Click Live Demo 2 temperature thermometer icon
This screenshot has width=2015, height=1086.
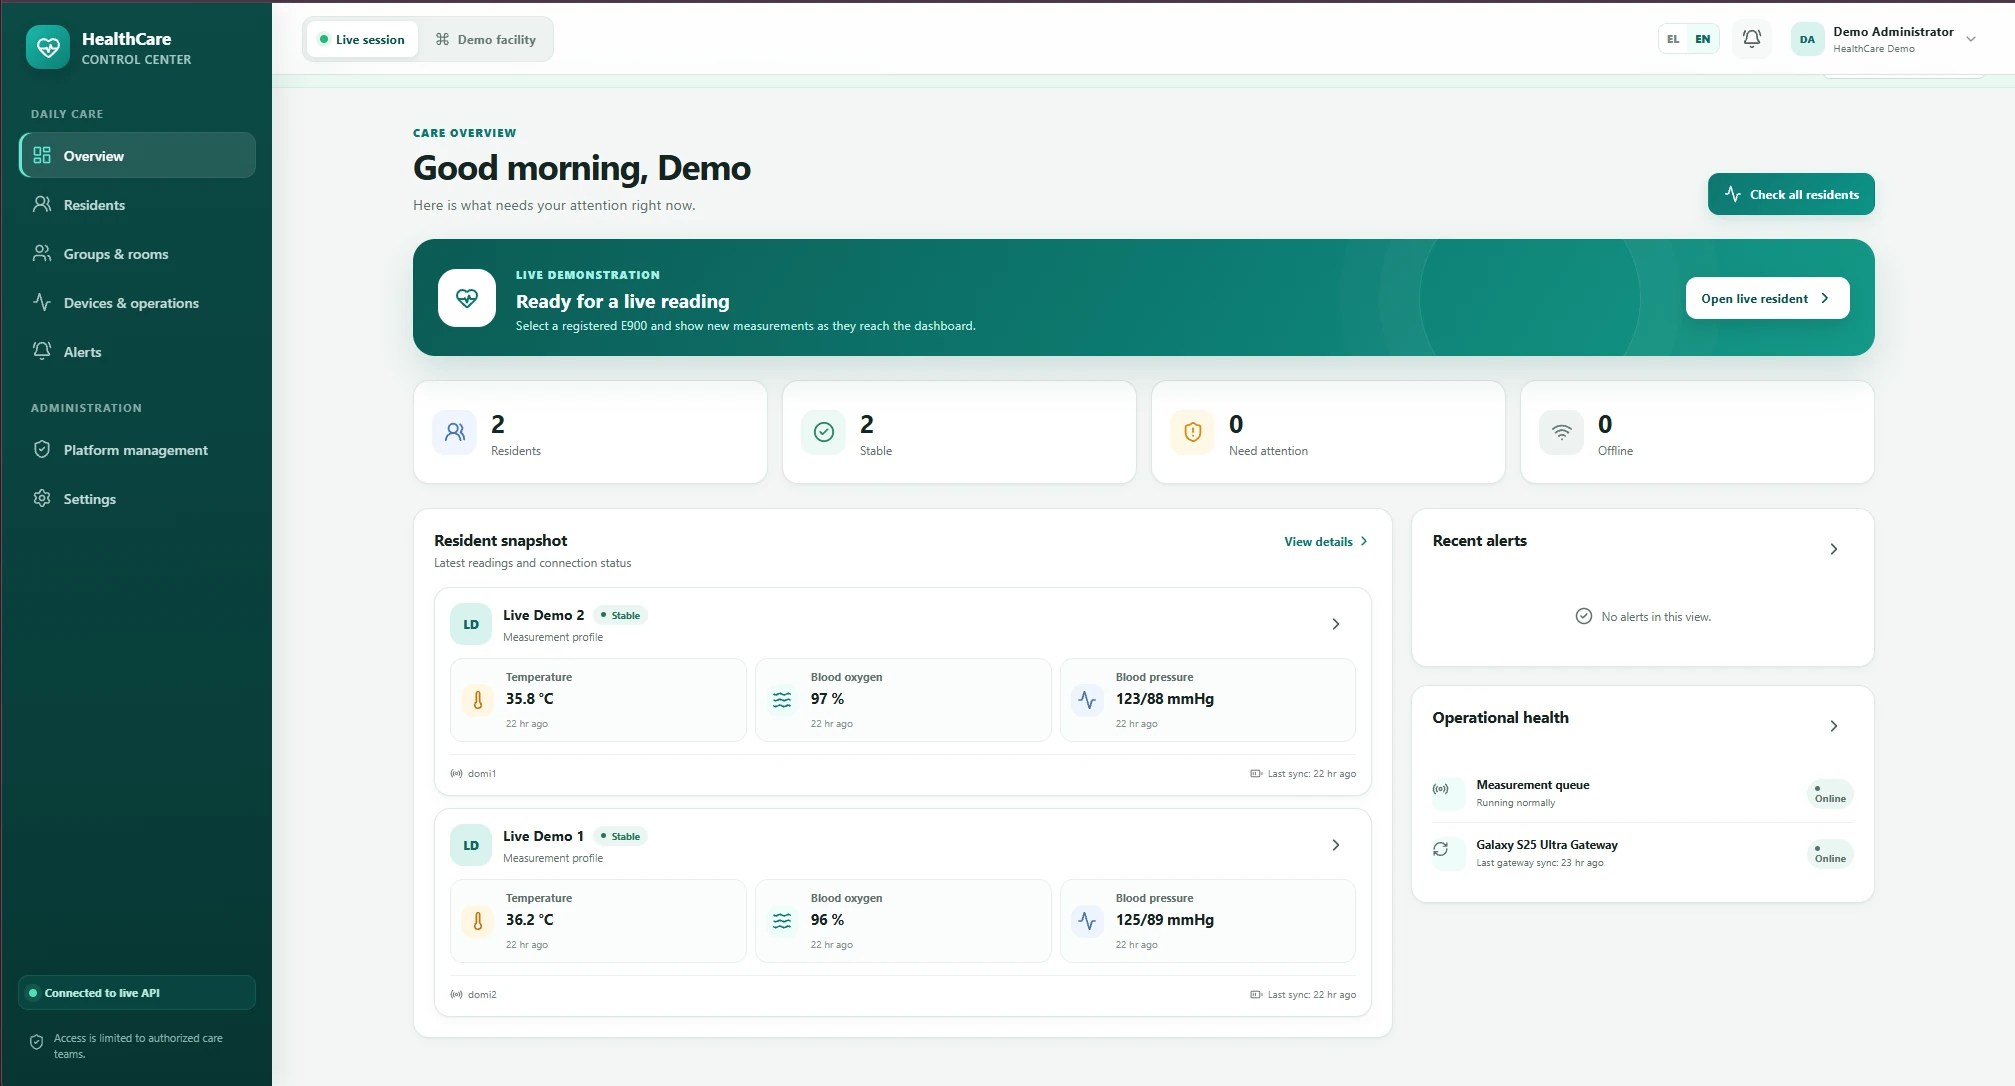tap(478, 700)
